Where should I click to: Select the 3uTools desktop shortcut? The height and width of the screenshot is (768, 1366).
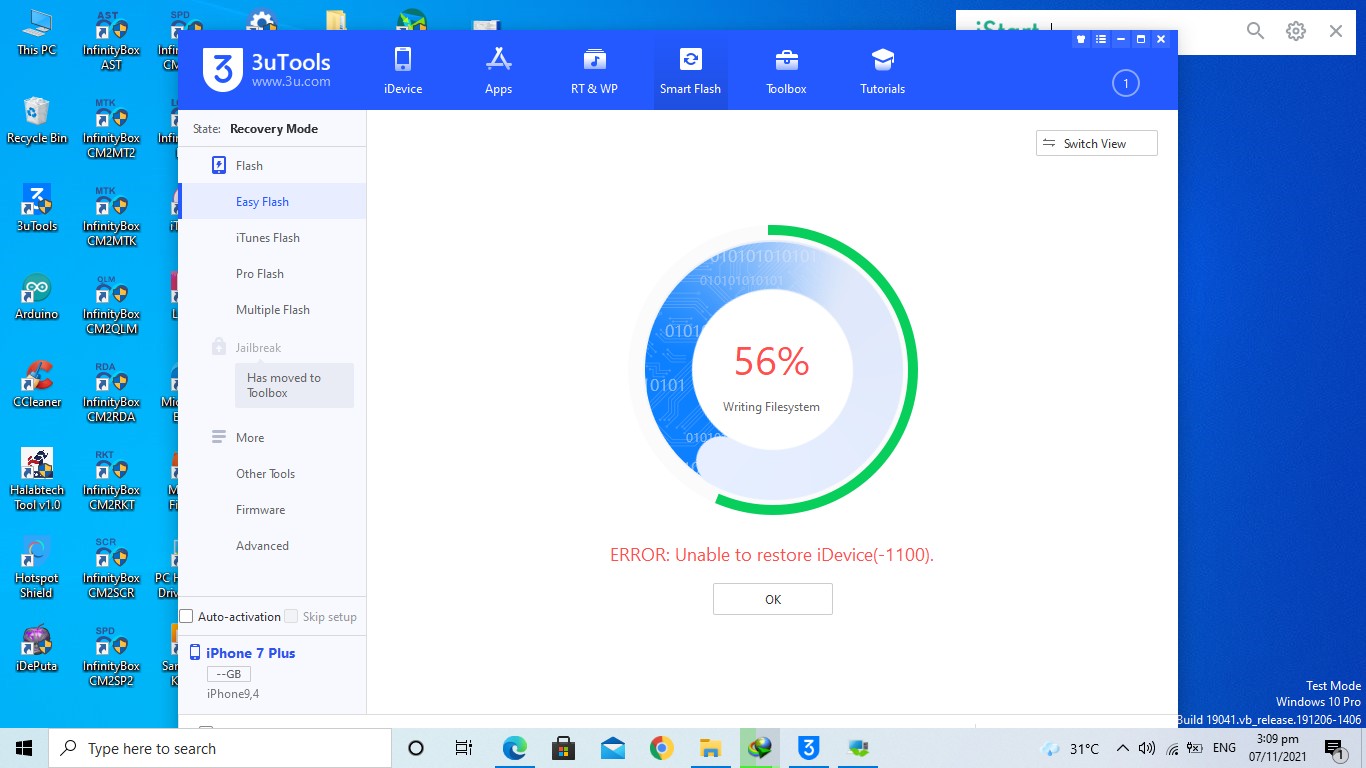pos(37,208)
